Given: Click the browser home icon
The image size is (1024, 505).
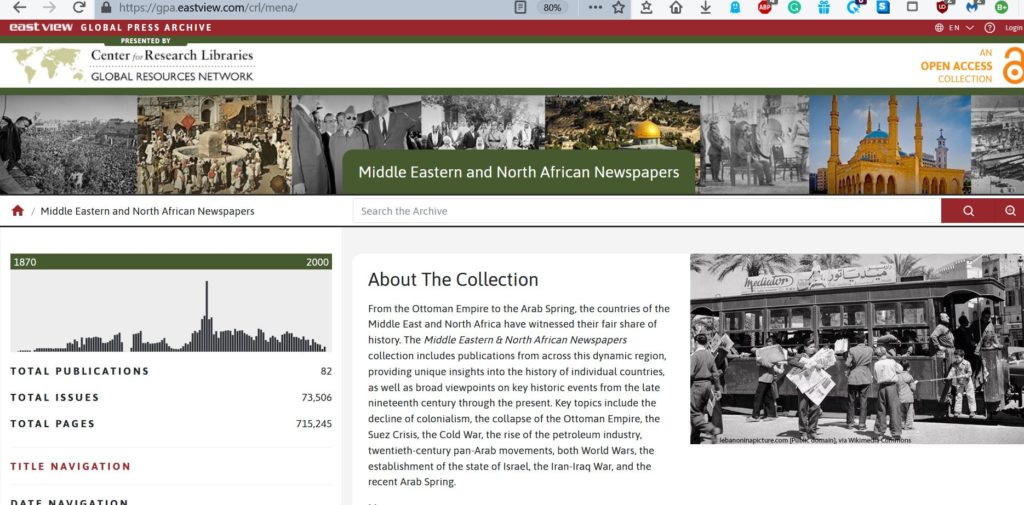Looking at the screenshot, I should pos(676,8).
